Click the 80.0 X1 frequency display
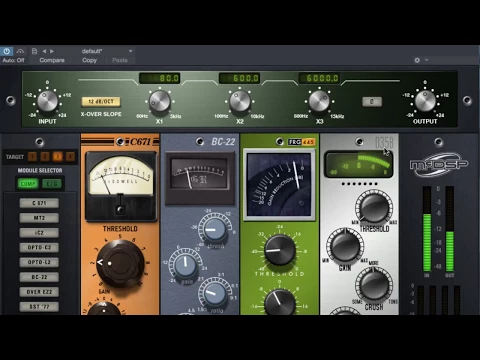 [x=160, y=78]
